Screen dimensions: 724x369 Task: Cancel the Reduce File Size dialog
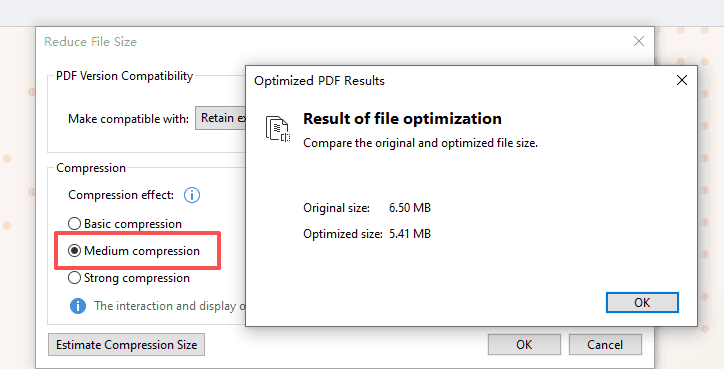605,345
